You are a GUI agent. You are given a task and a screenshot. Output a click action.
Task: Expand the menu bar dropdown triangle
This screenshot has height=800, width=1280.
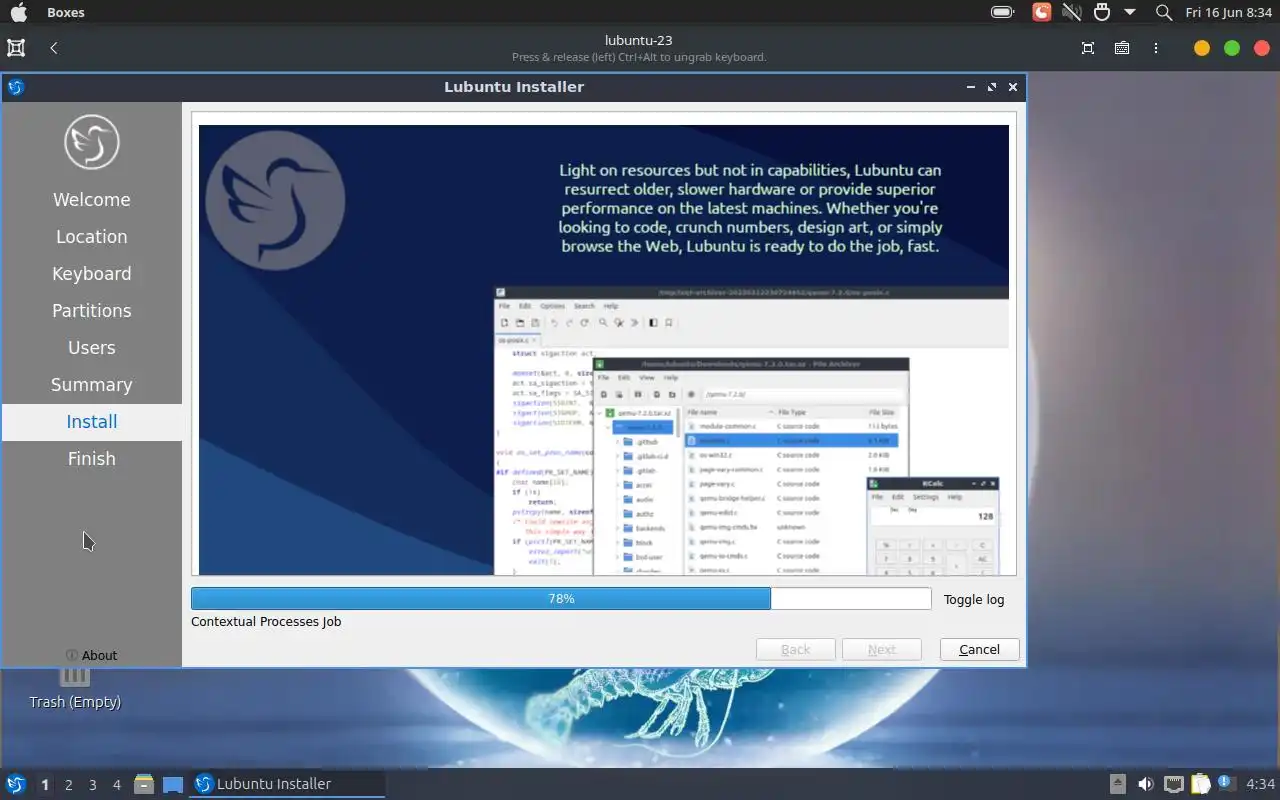1130,12
